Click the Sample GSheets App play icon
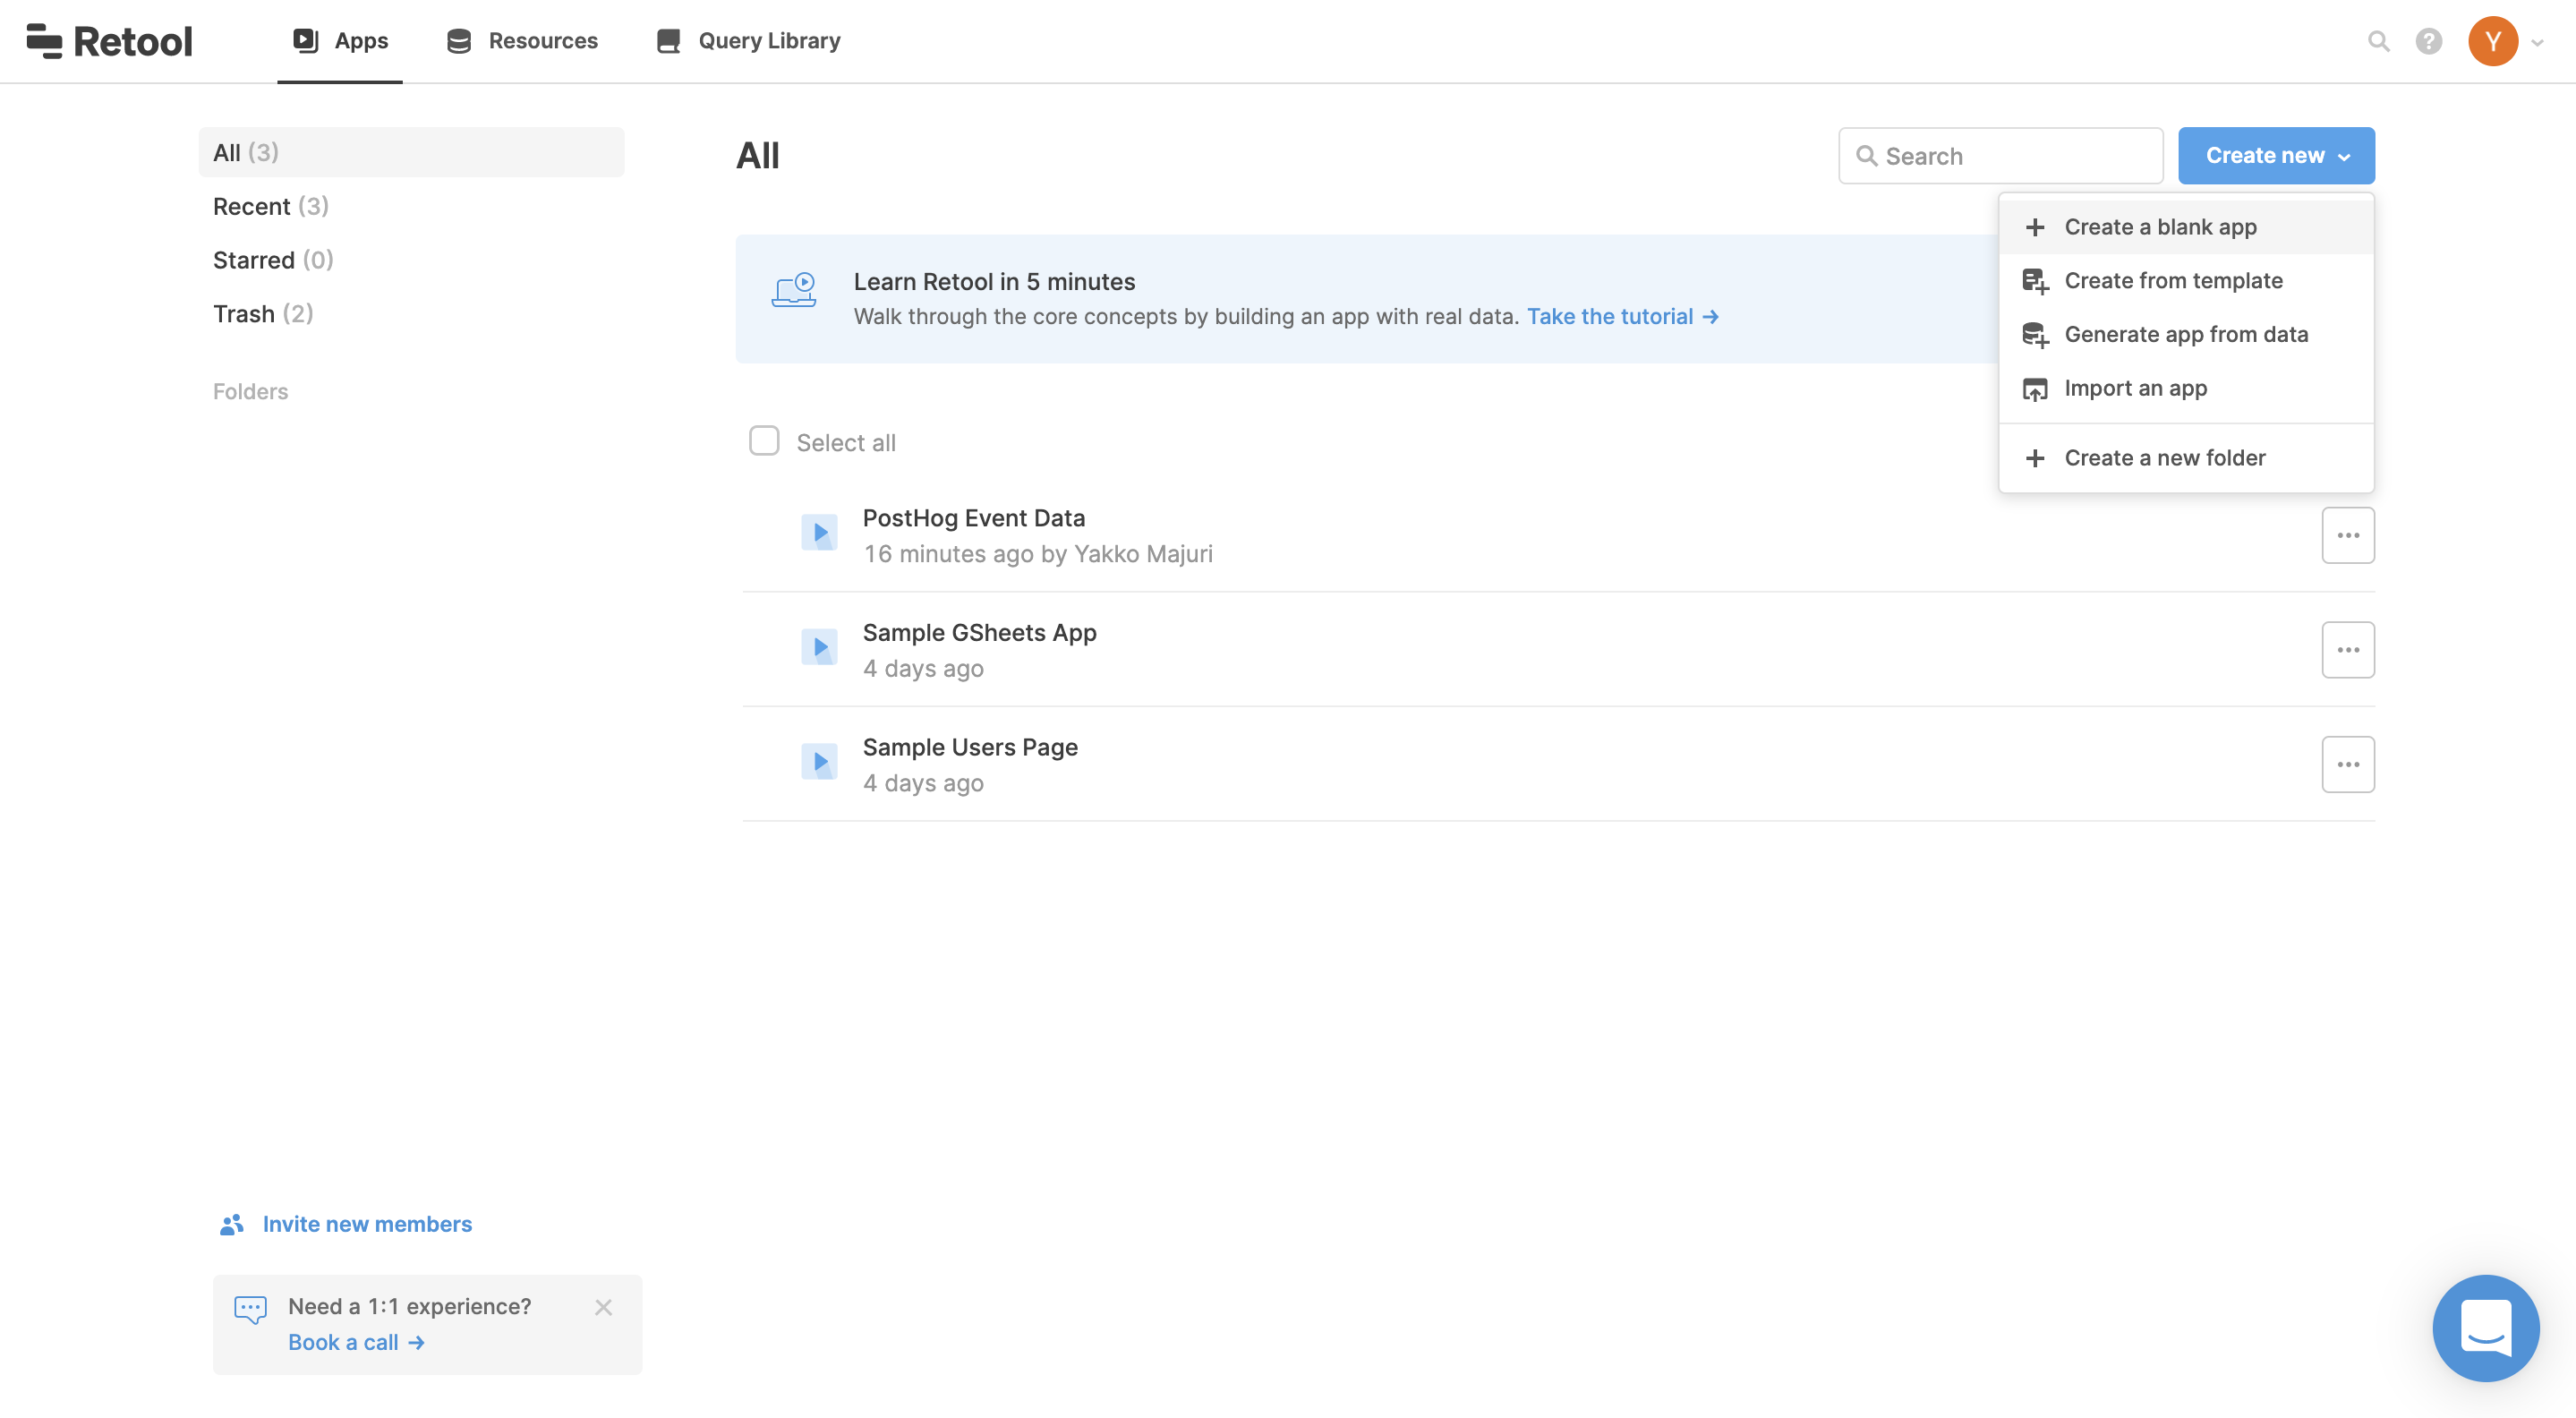 [x=819, y=648]
